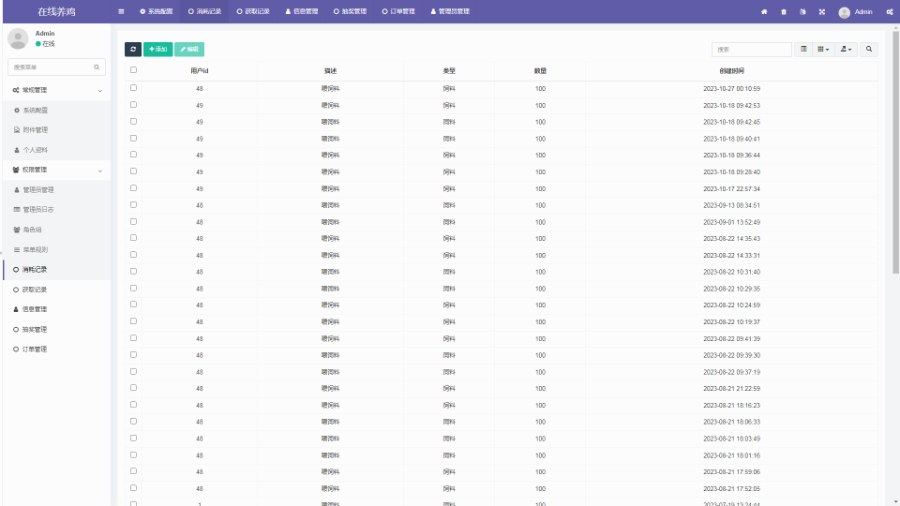Focus the table search input field
This screenshot has height=506, width=900.
click(x=752, y=49)
